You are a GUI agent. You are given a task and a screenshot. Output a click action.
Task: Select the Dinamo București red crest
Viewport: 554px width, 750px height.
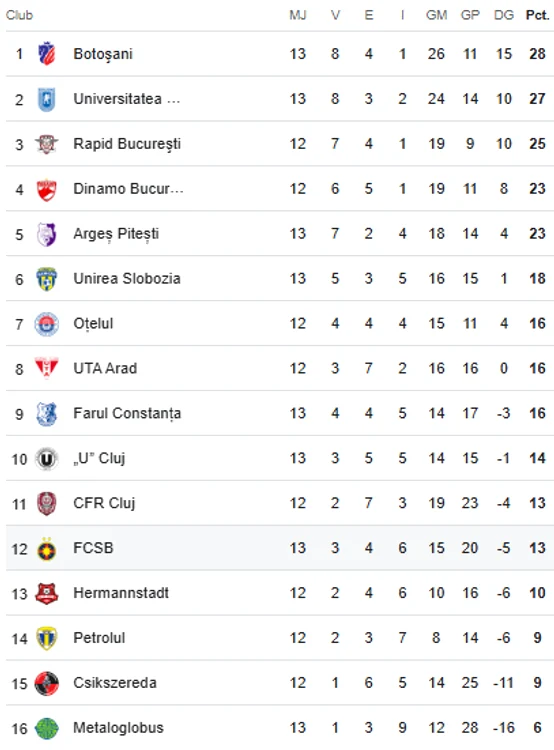pos(46,189)
